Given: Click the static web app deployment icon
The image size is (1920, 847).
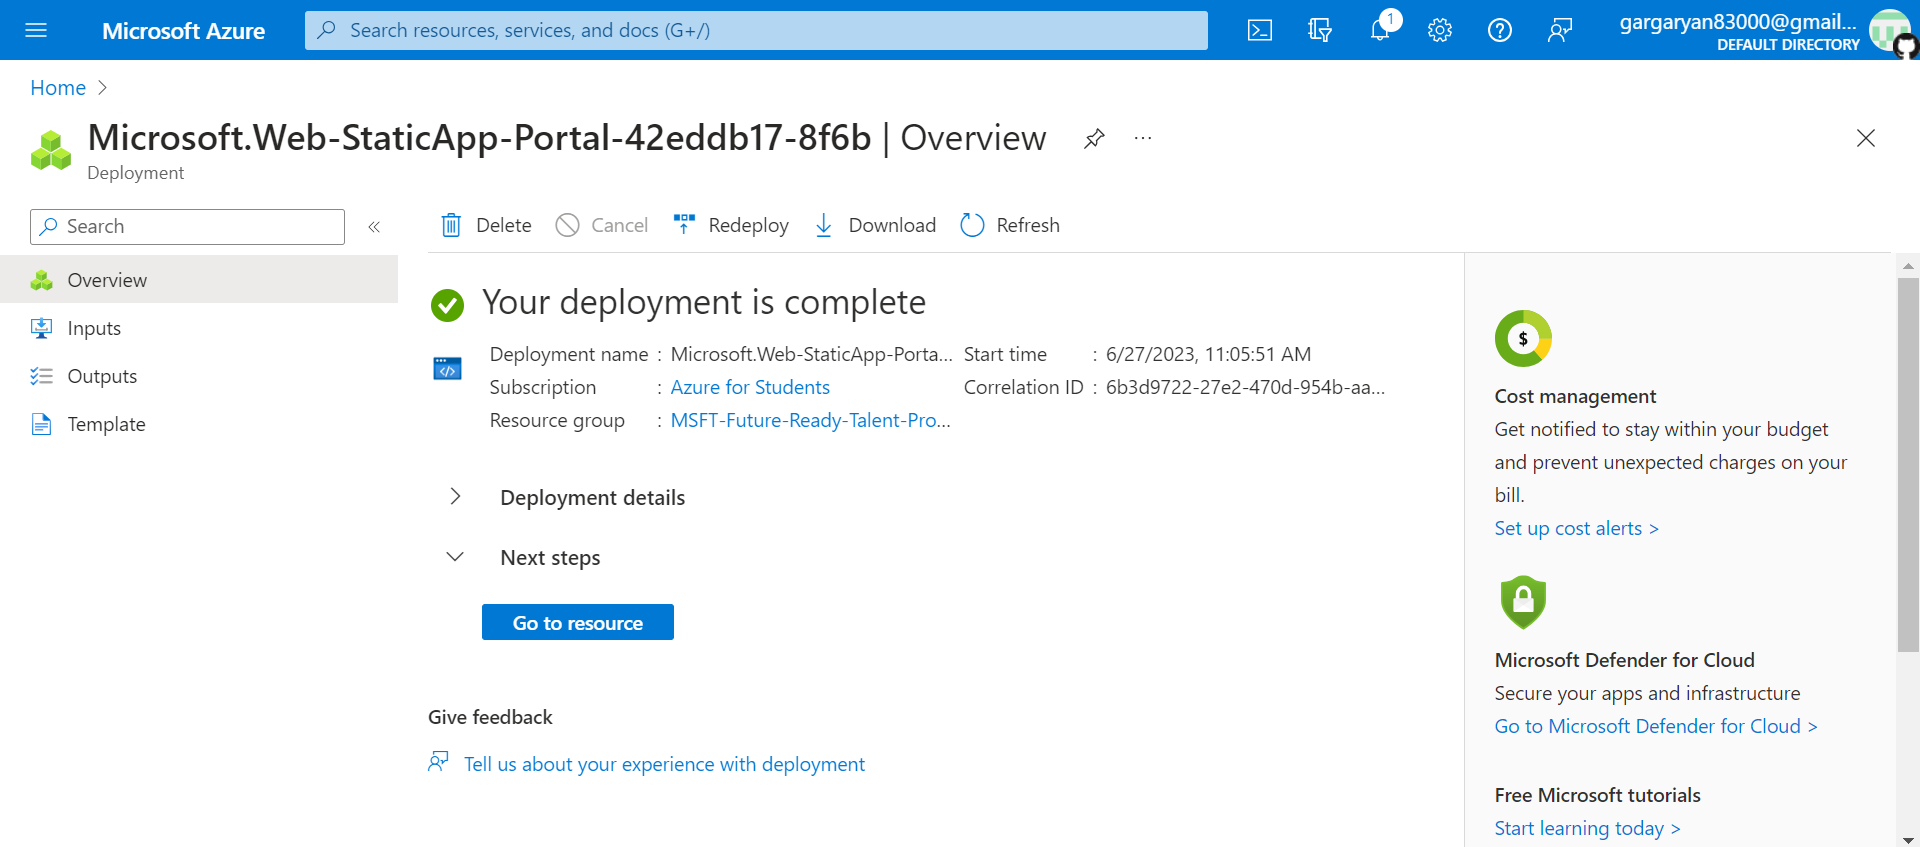Looking at the screenshot, I should (x=447, y=369).
